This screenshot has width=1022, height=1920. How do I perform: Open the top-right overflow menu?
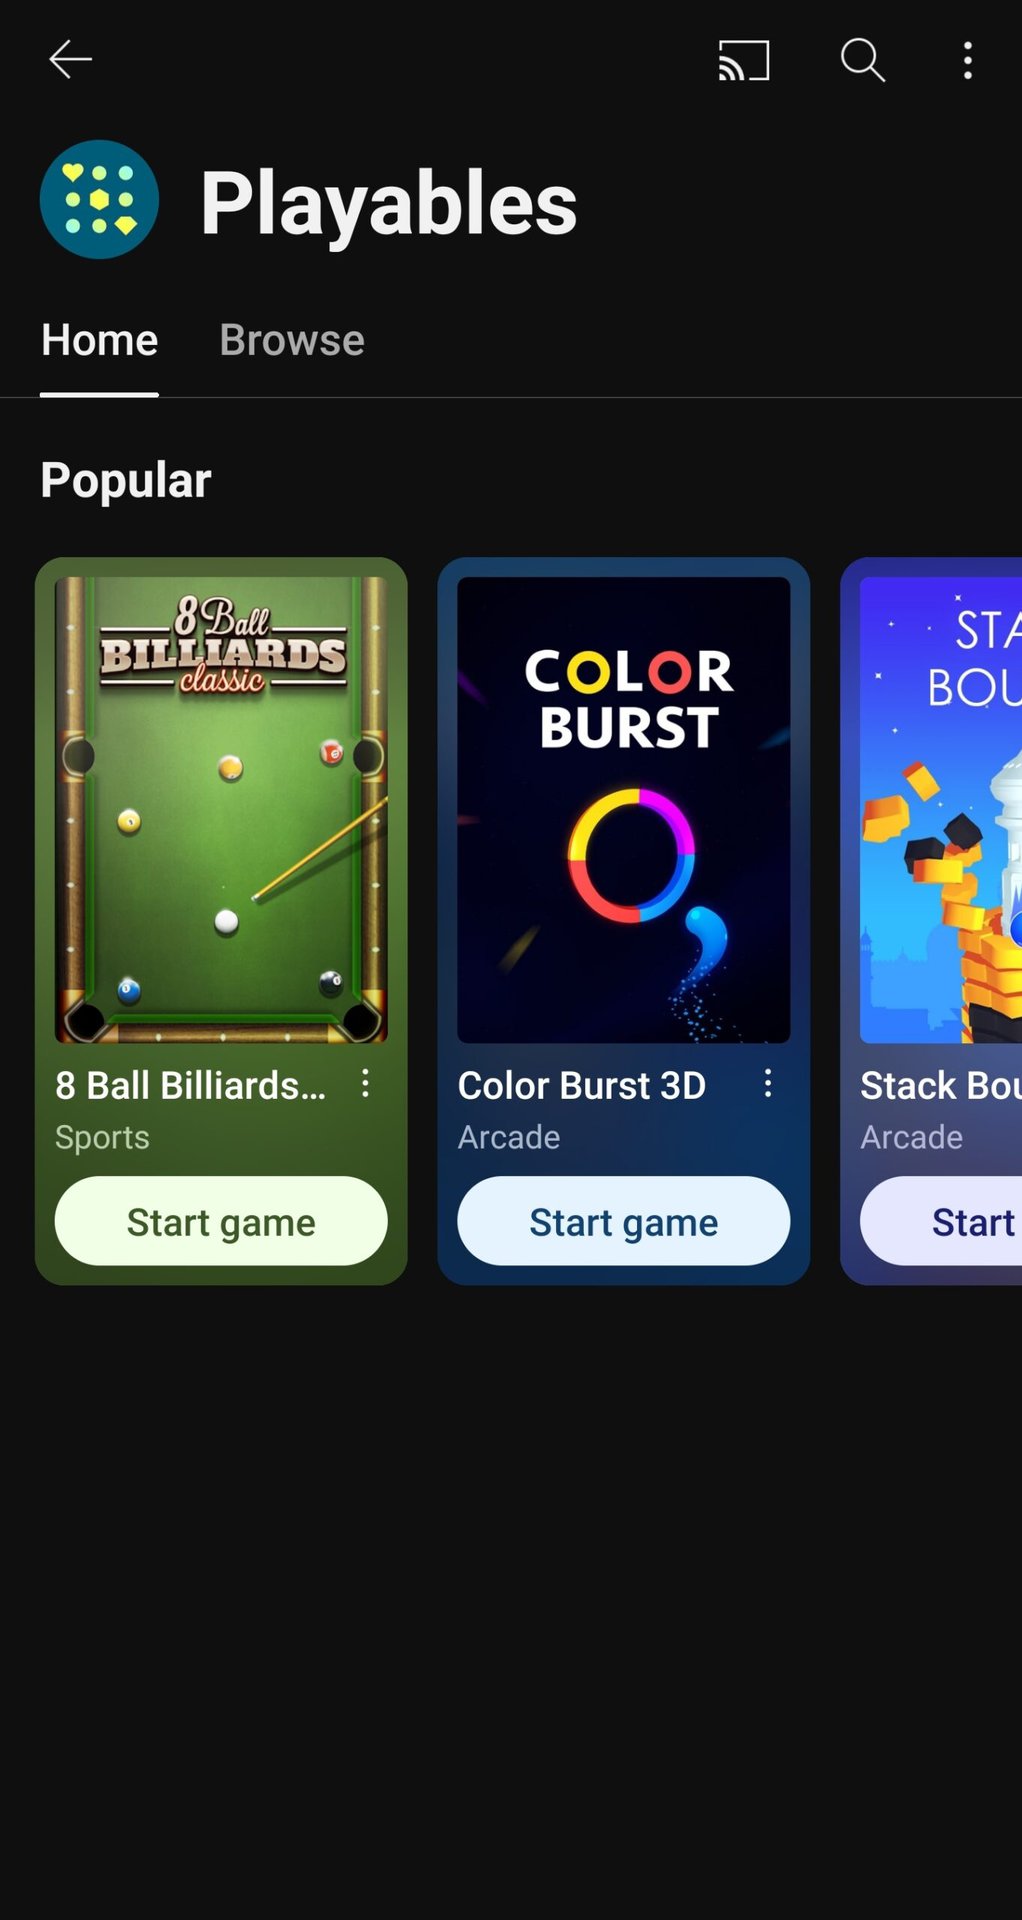[967, 60]
